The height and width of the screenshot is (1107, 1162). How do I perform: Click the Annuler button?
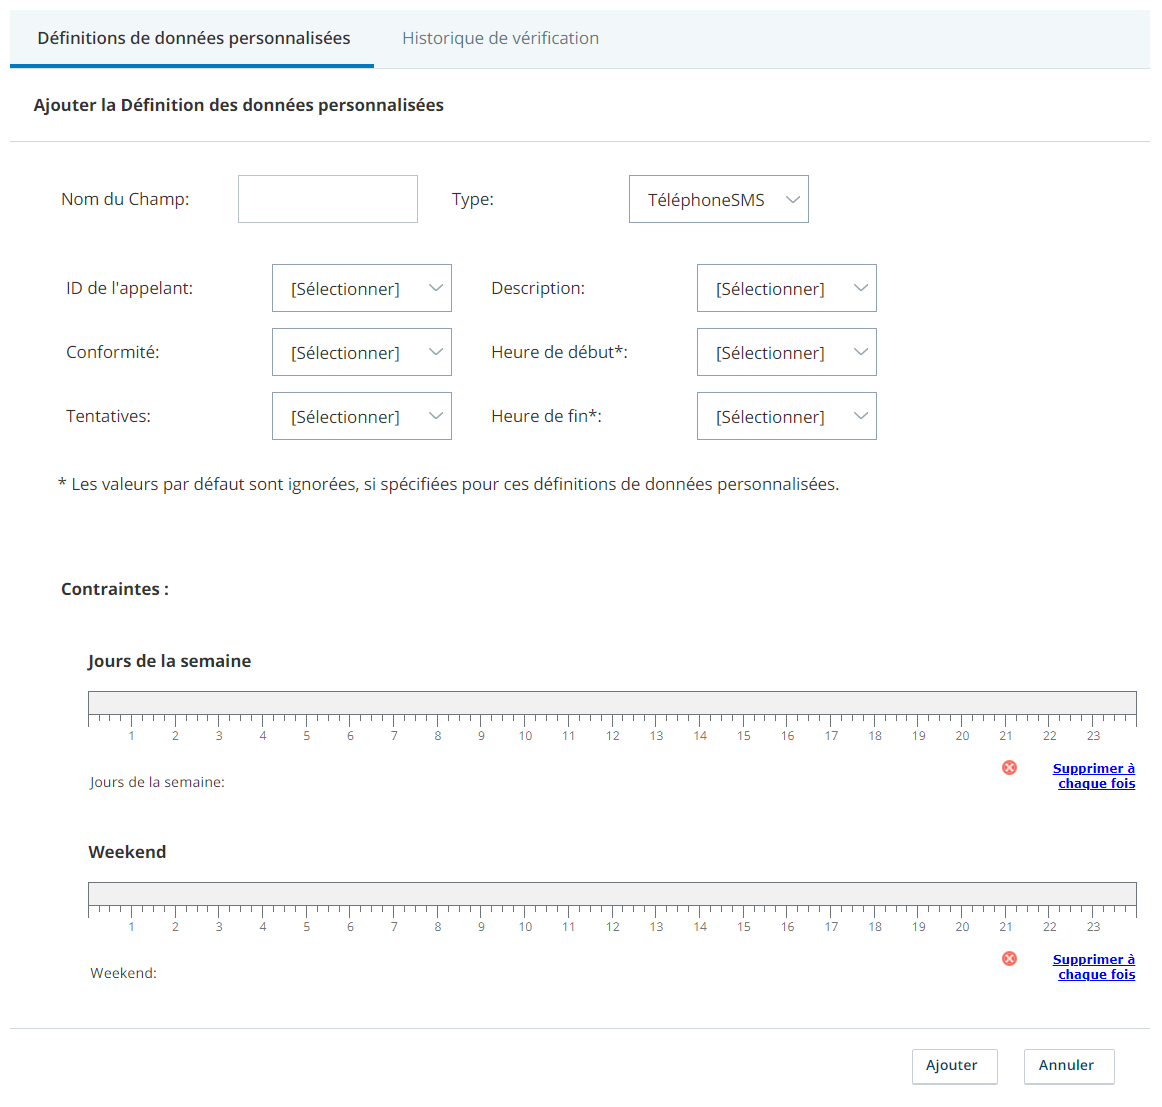pyautogui.click(x=1069, y=1066)
